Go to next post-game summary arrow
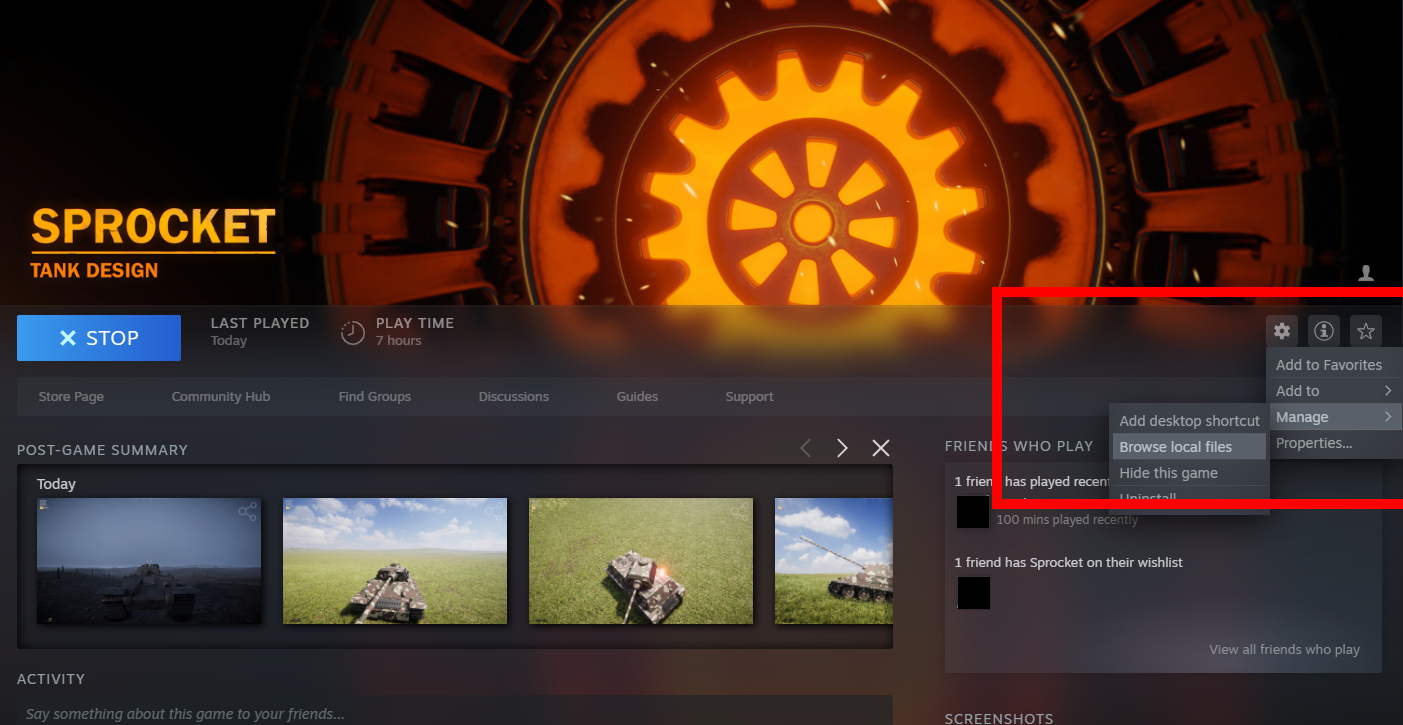The image size is (1403, 725). [842, 448]
